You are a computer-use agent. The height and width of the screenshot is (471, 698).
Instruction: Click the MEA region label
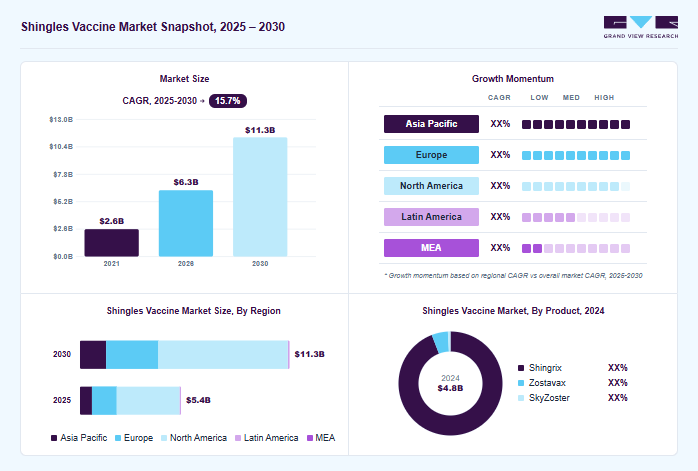click(431, 248)
